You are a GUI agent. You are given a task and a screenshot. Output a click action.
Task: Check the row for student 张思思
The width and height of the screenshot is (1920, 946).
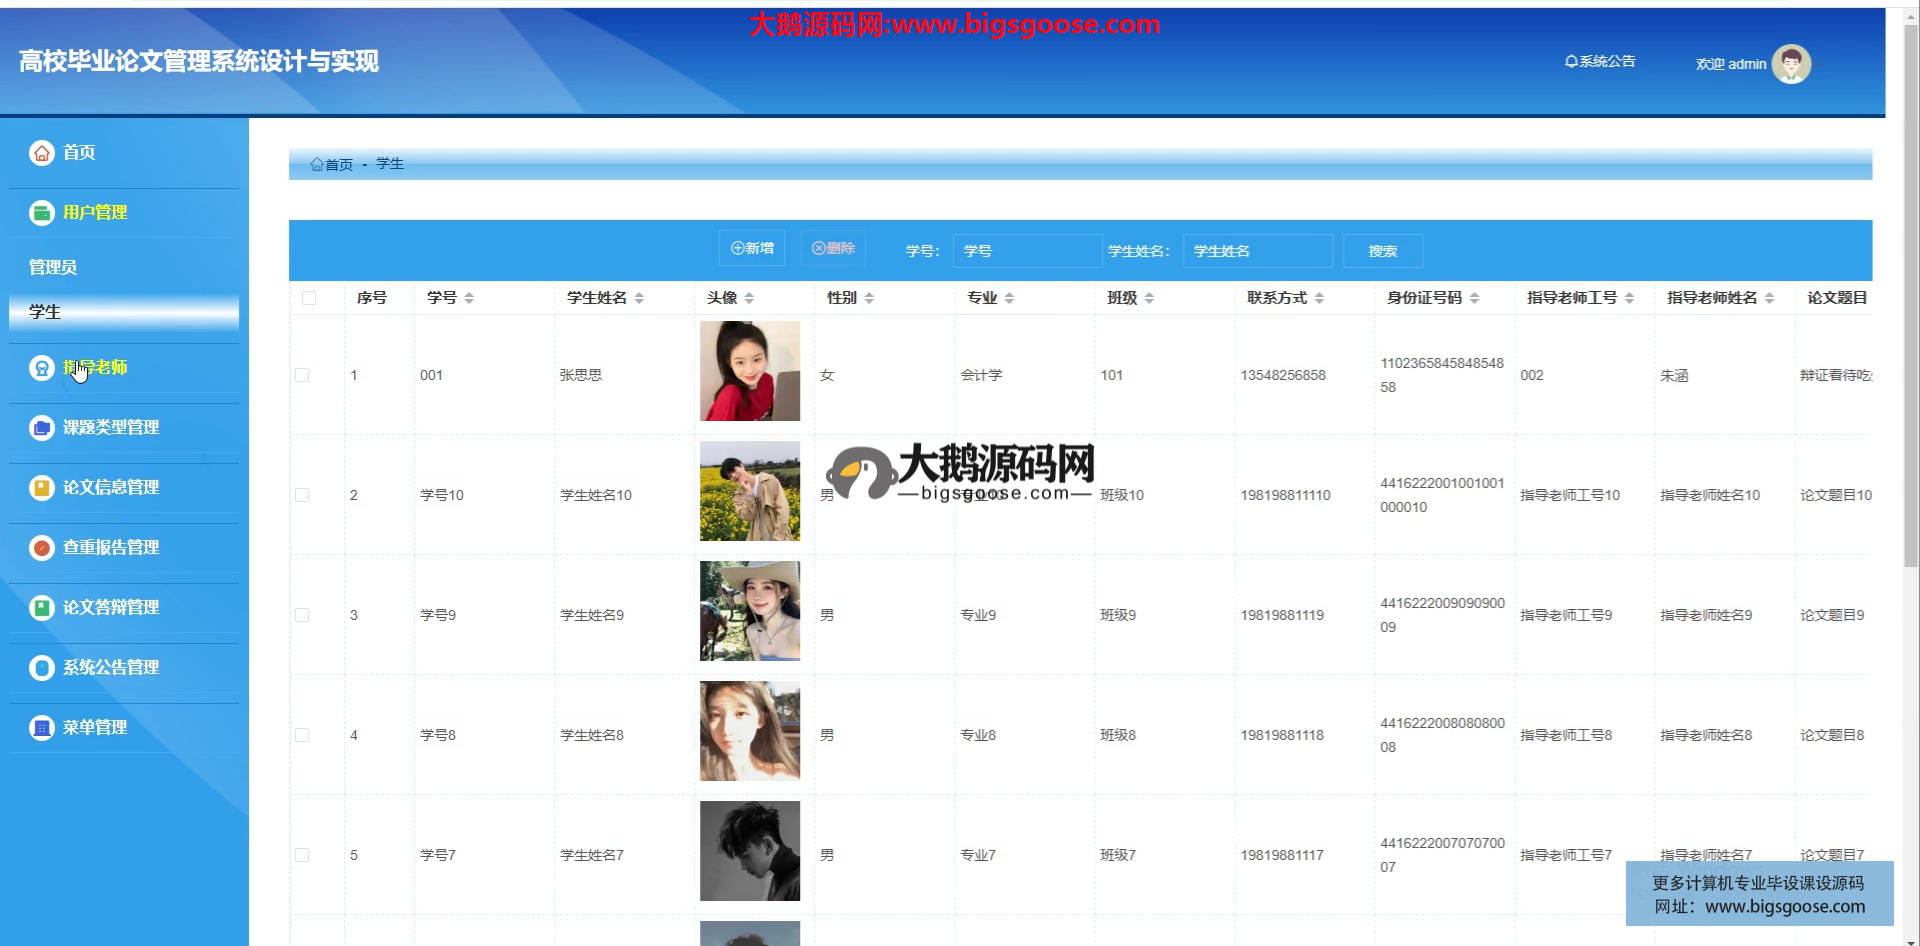click(302, 375)
